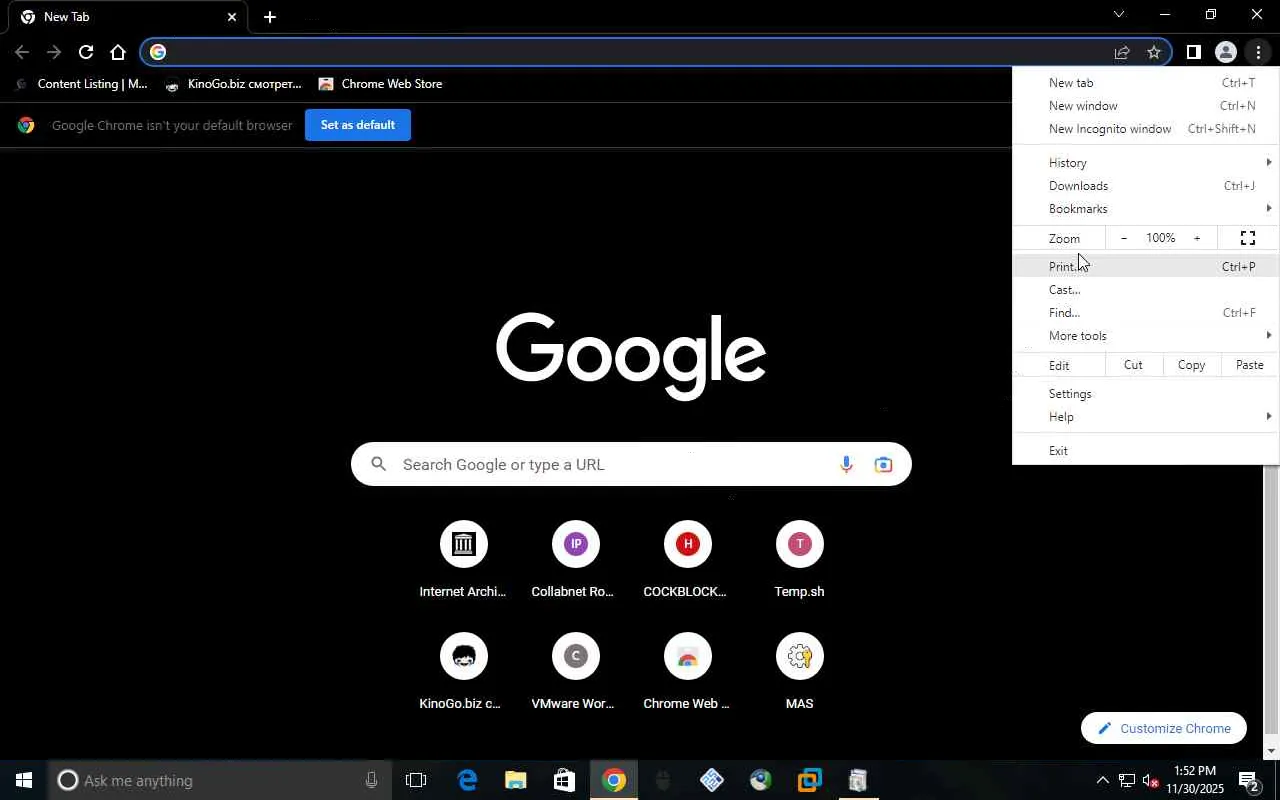Open the Windows Start menu
The height and width of the screenshot is (800, 1280).
coord(24,780)
